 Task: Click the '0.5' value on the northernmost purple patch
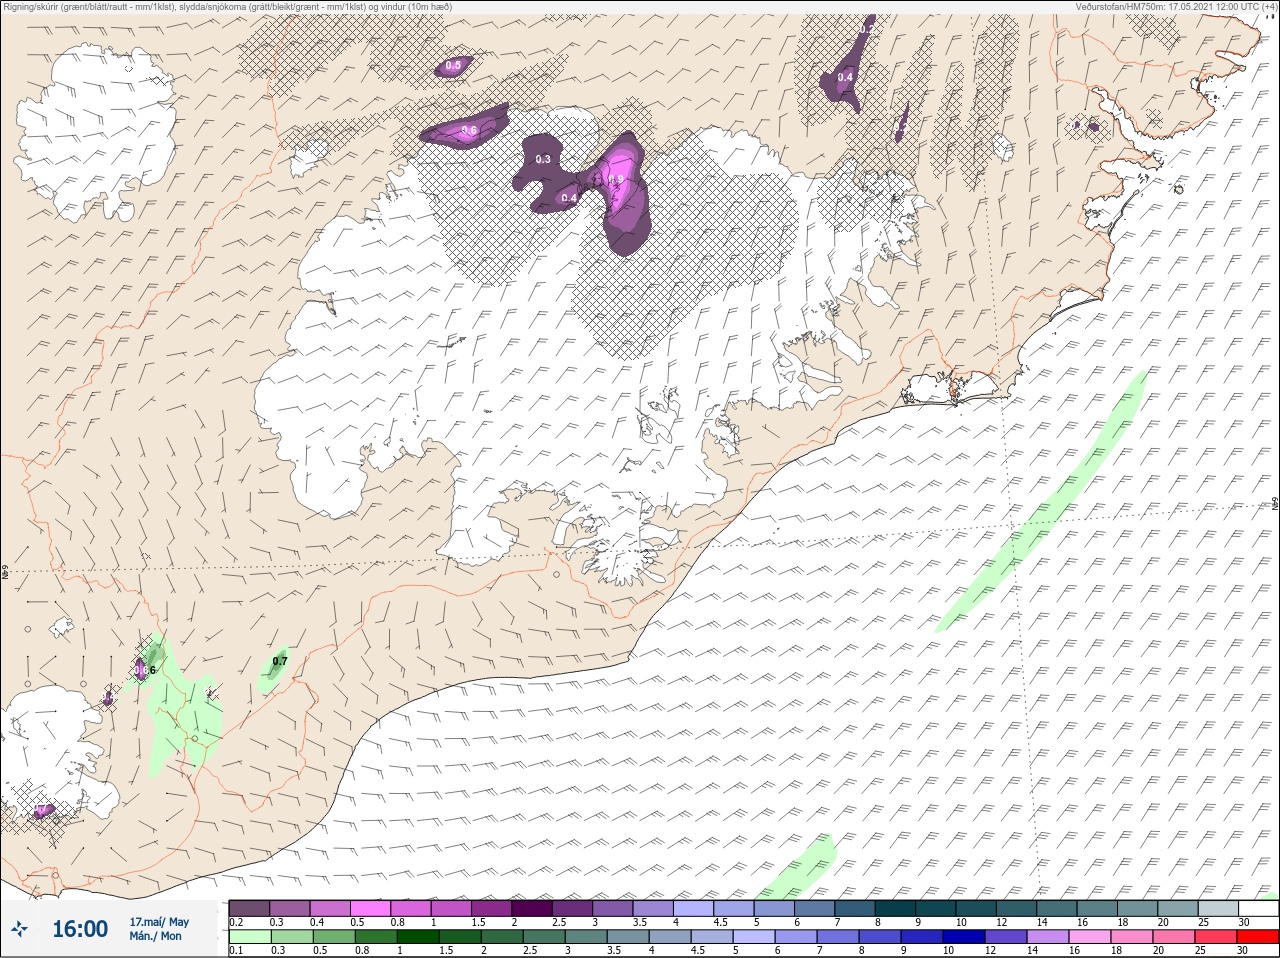[x=454, y=65]
